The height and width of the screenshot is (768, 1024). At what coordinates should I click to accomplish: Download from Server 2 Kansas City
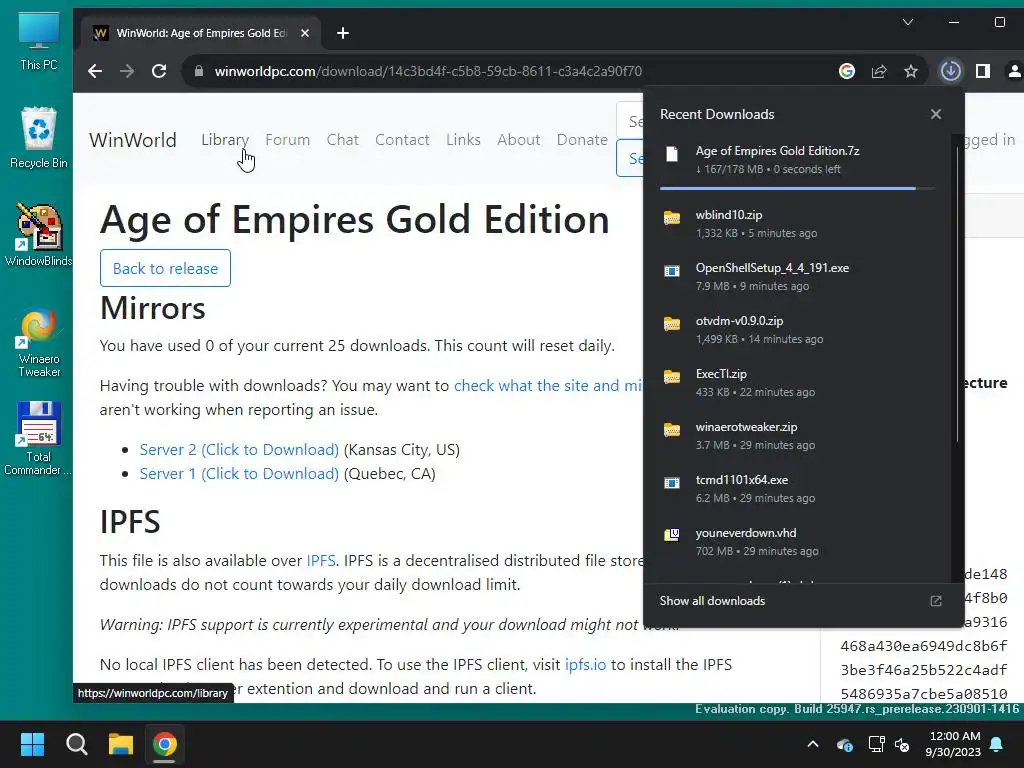(239, 449)
